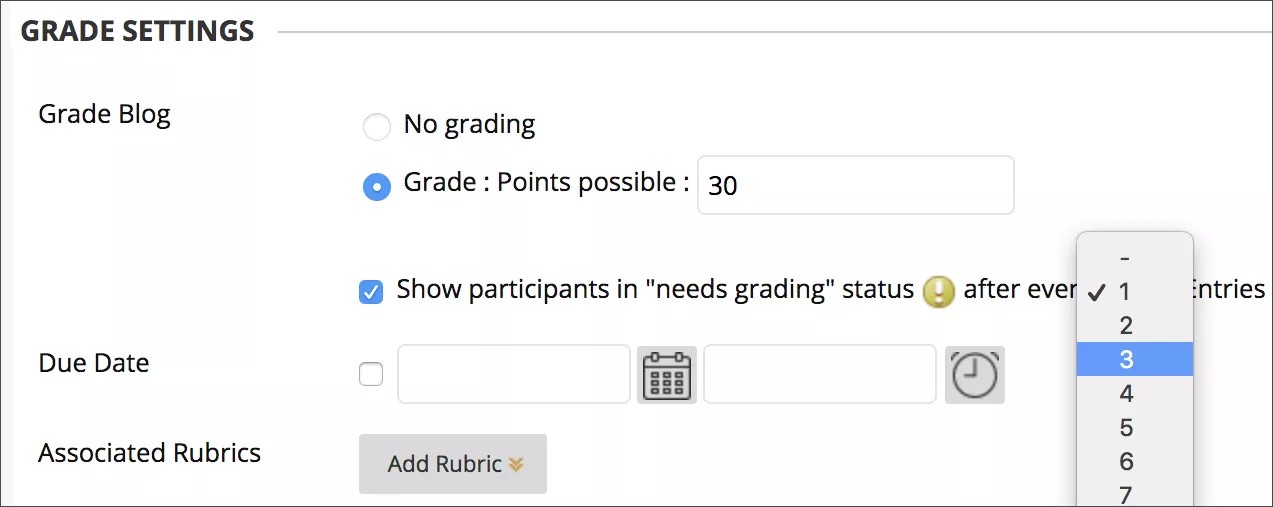Select the Grade Points possible radio button

(376, 186)
